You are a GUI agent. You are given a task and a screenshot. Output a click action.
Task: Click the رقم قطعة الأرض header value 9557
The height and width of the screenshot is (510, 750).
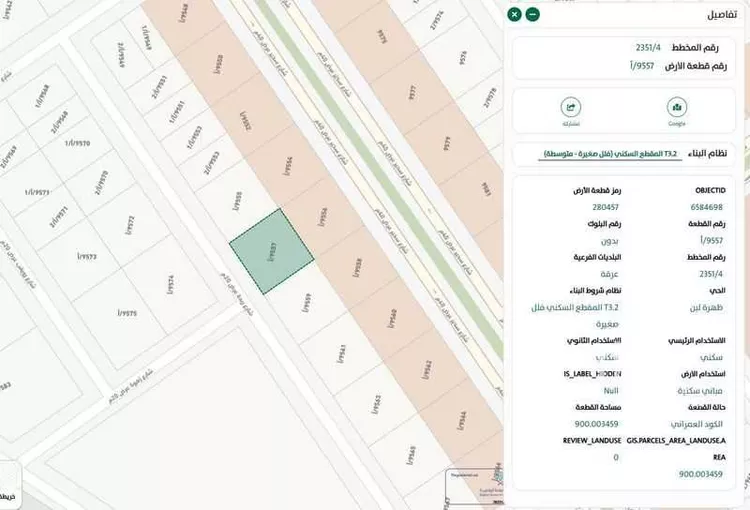642,66
